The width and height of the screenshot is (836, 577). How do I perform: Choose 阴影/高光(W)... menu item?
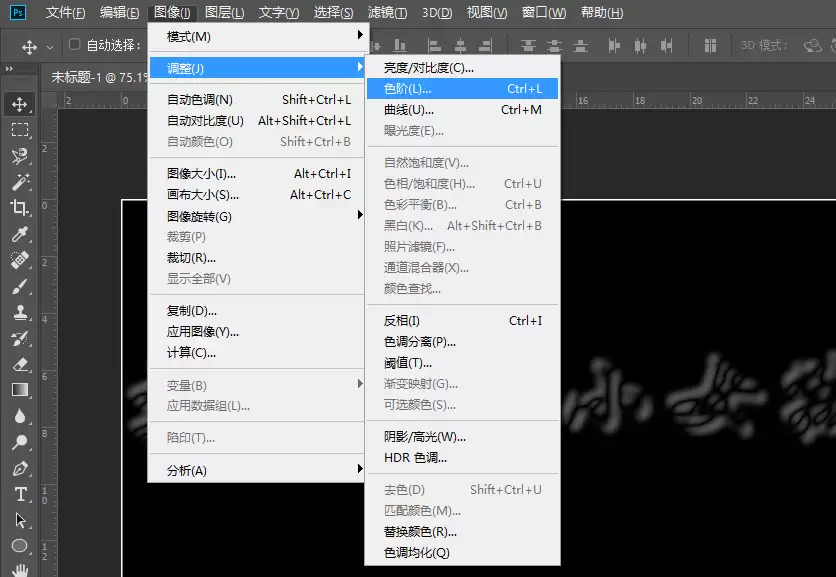(462, 437)
